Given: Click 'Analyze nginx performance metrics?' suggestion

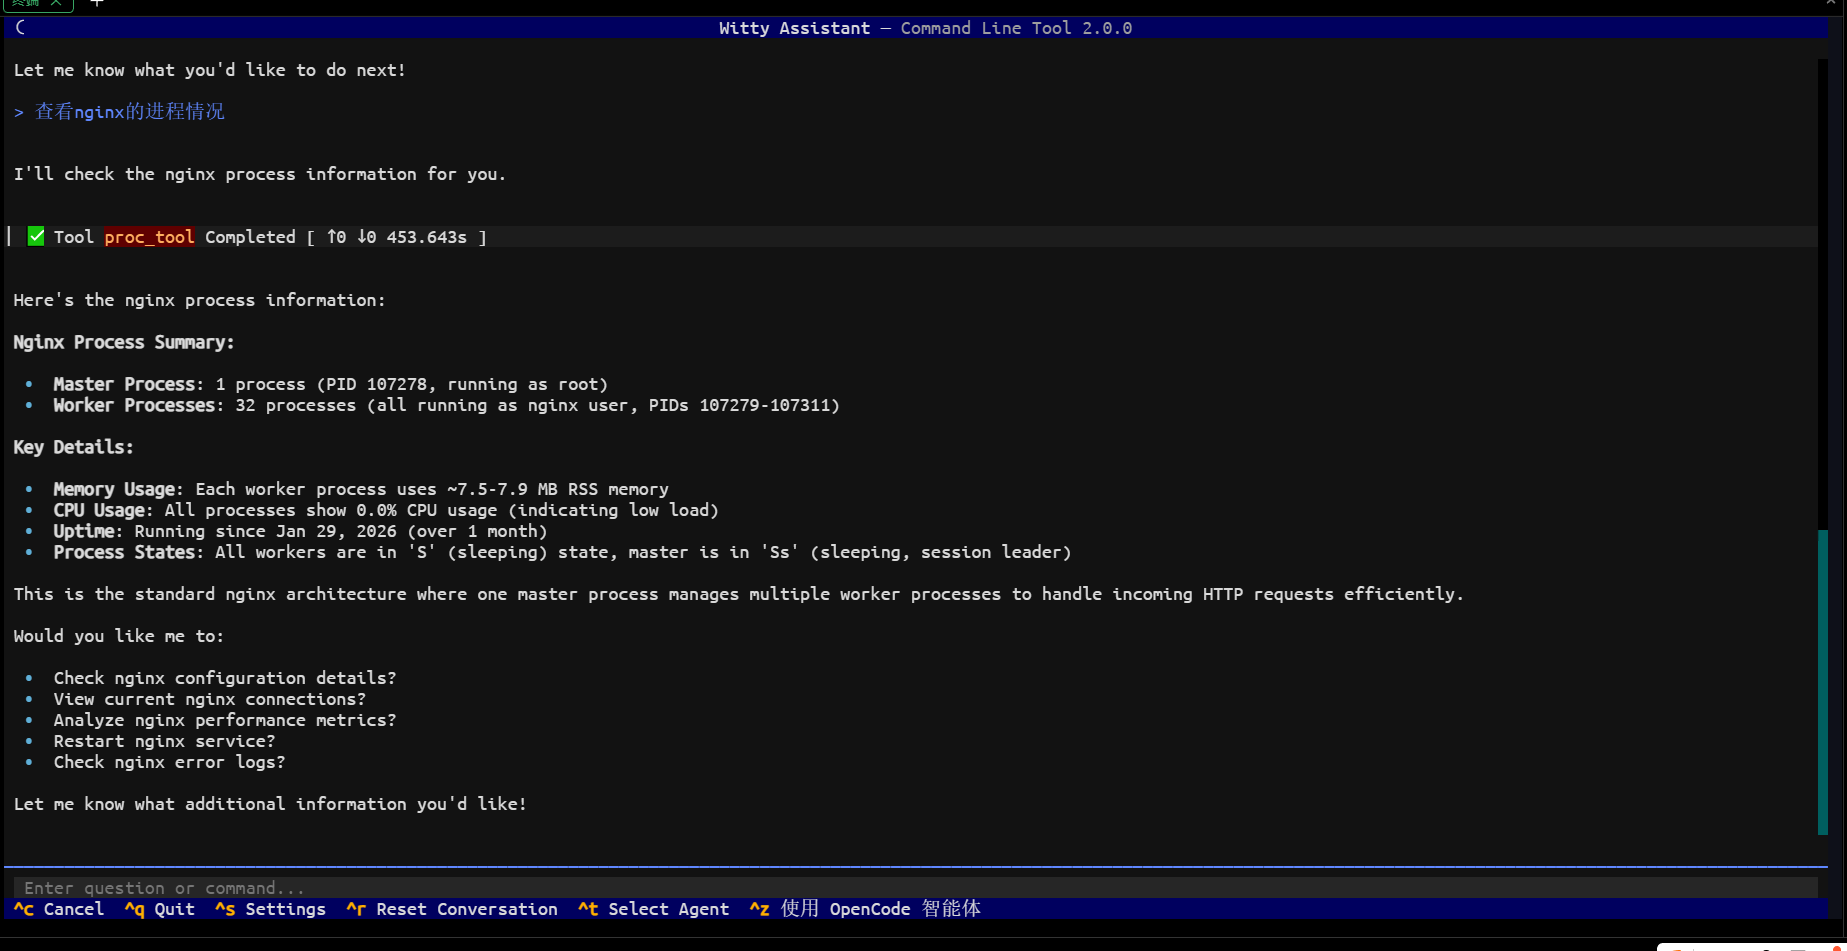Looking at the screenshot, I should (x=225, y=720).
